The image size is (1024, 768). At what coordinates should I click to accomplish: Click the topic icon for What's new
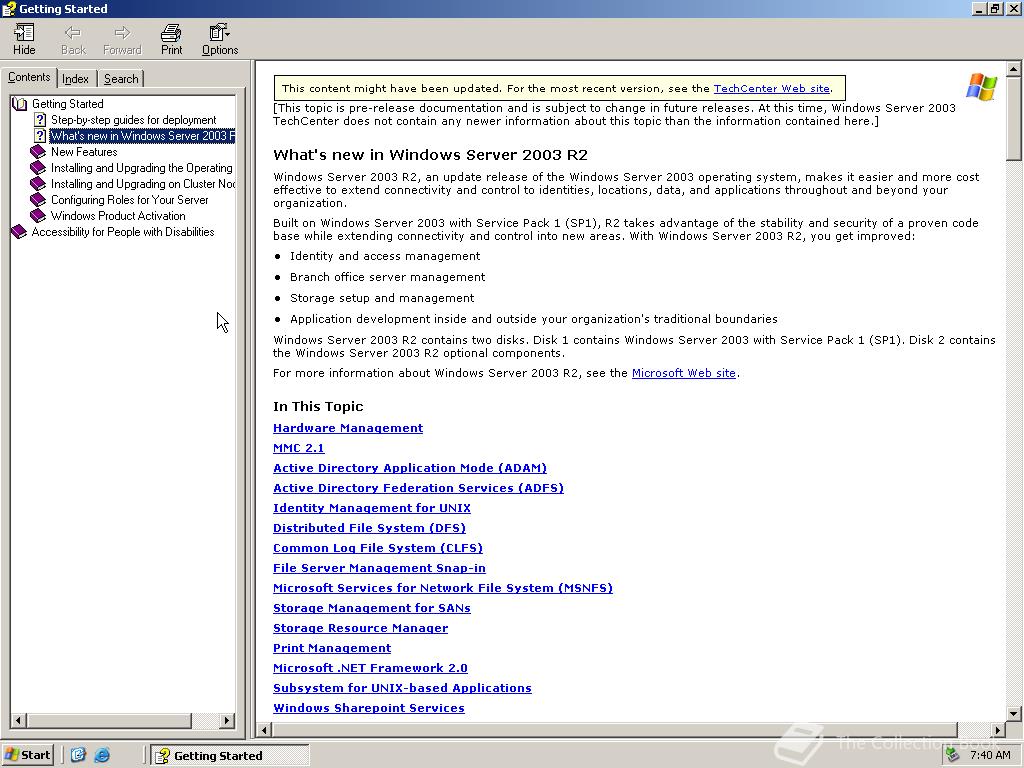click(x=40, y=136)
